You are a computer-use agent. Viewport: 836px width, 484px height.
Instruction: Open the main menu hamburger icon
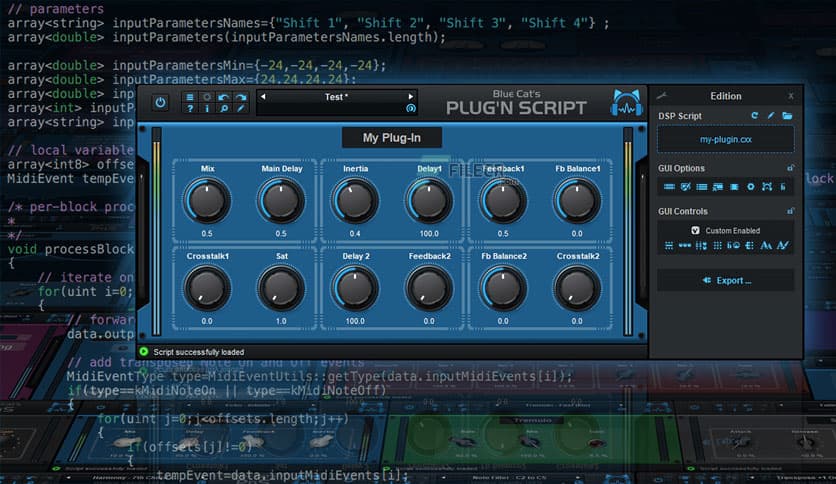pos(190,97)
